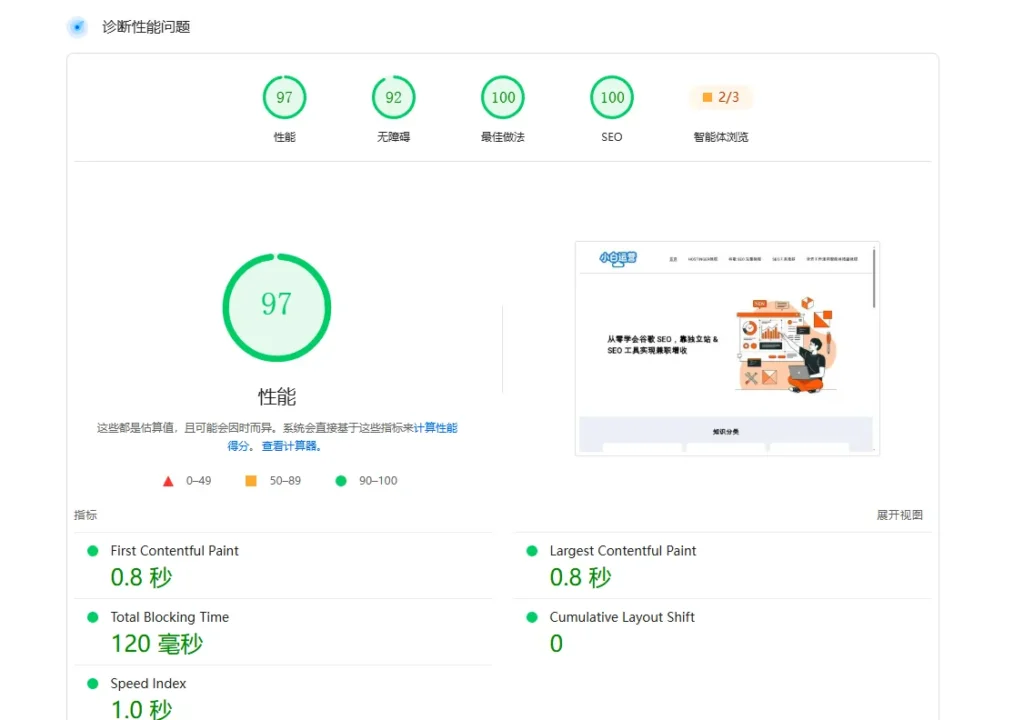Open the 查看计算器 link

point(291,446)
